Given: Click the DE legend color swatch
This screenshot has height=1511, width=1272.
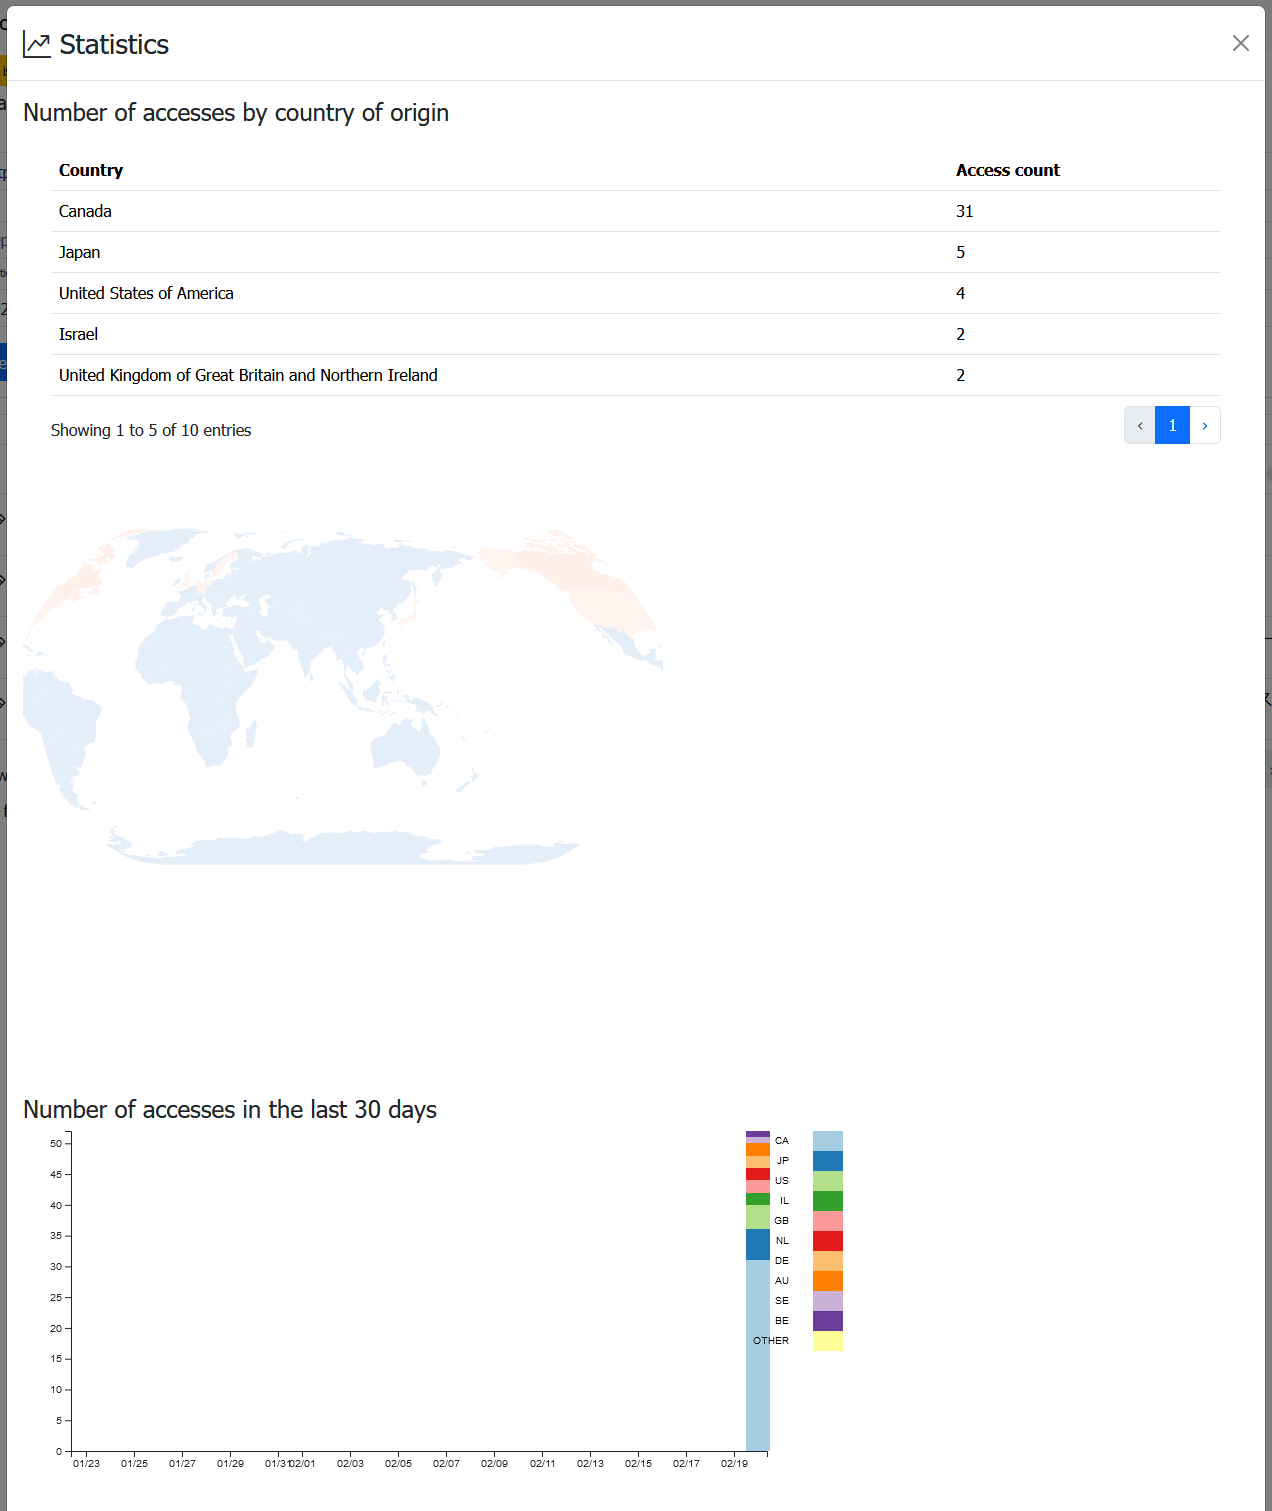Looking at the screenshot, I should pyautogui.click(x=828, y=1261).
